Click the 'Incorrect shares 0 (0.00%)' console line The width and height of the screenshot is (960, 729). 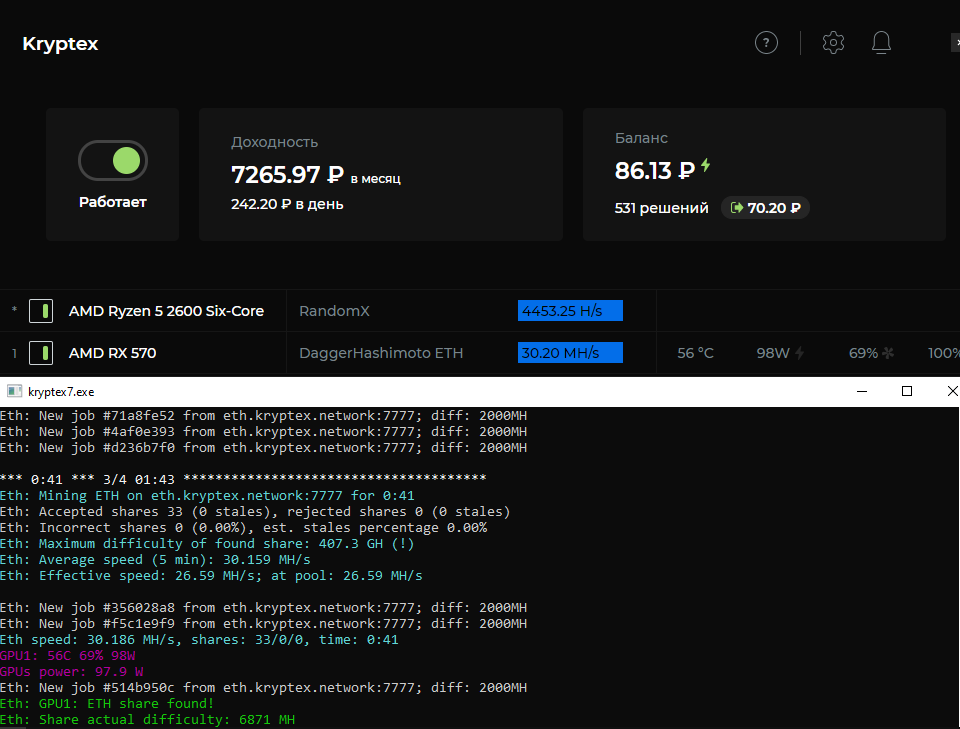pyautogui.click(x=244, y=528)
